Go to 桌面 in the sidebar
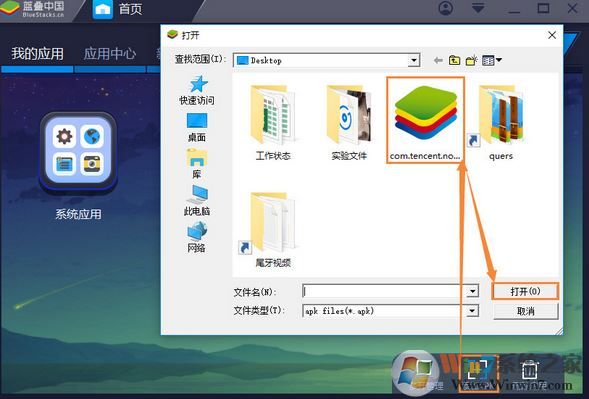 [197, 128]
